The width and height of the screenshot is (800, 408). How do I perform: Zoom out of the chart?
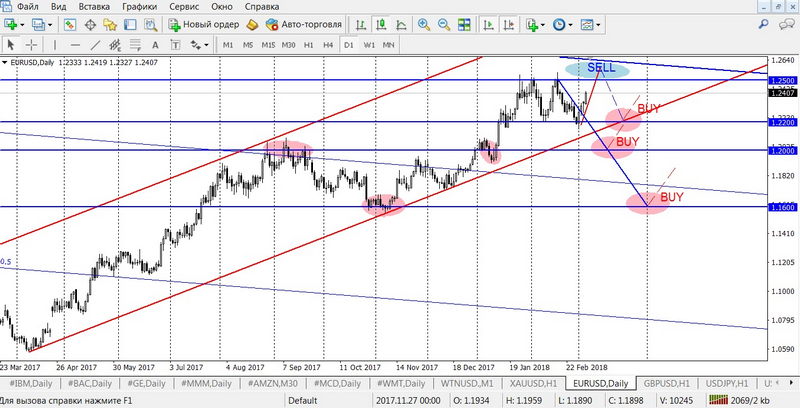[x=442, y=24]
